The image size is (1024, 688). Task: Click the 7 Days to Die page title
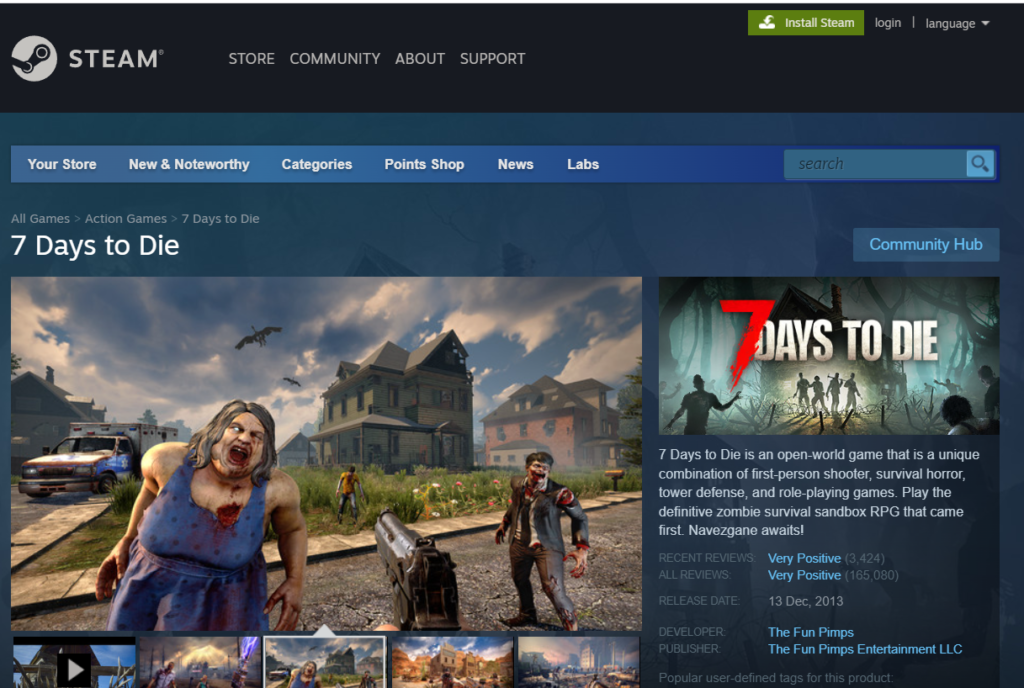(95, 245)
